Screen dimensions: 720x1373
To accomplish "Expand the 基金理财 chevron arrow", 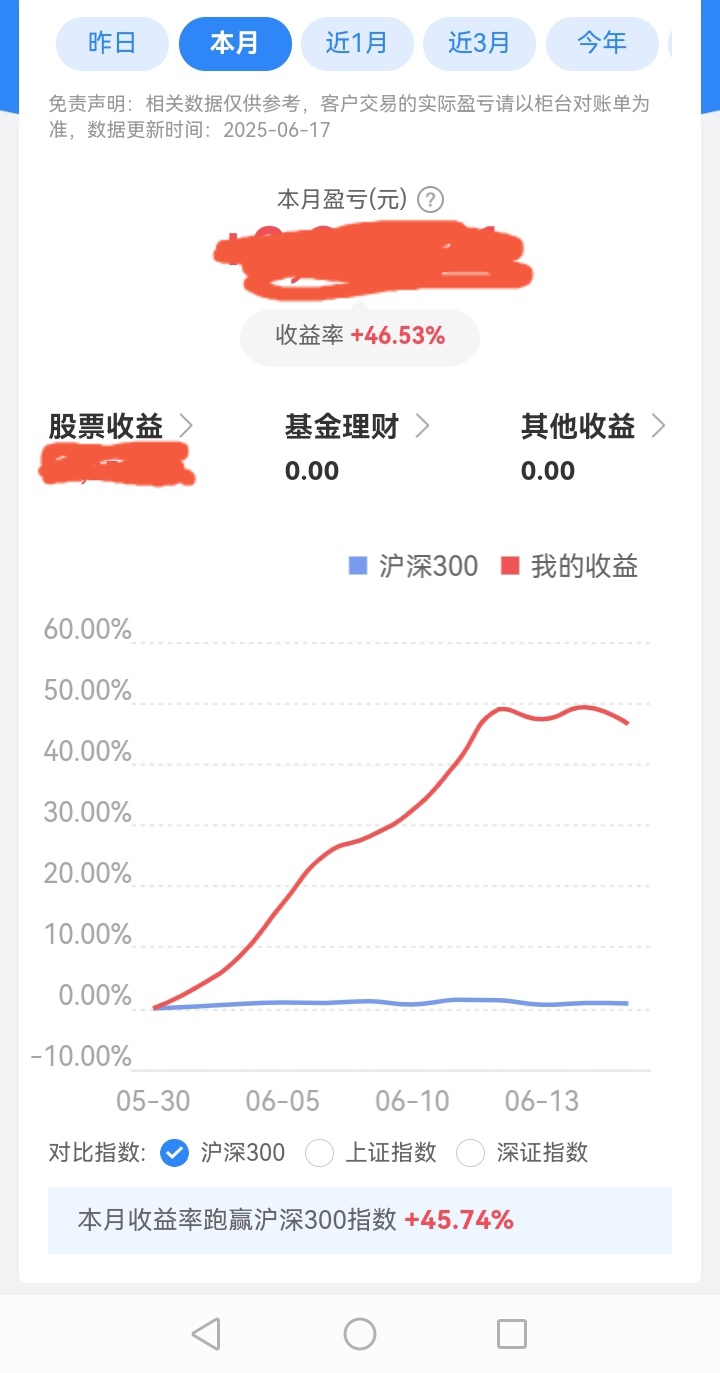I will tap(422, 427).
